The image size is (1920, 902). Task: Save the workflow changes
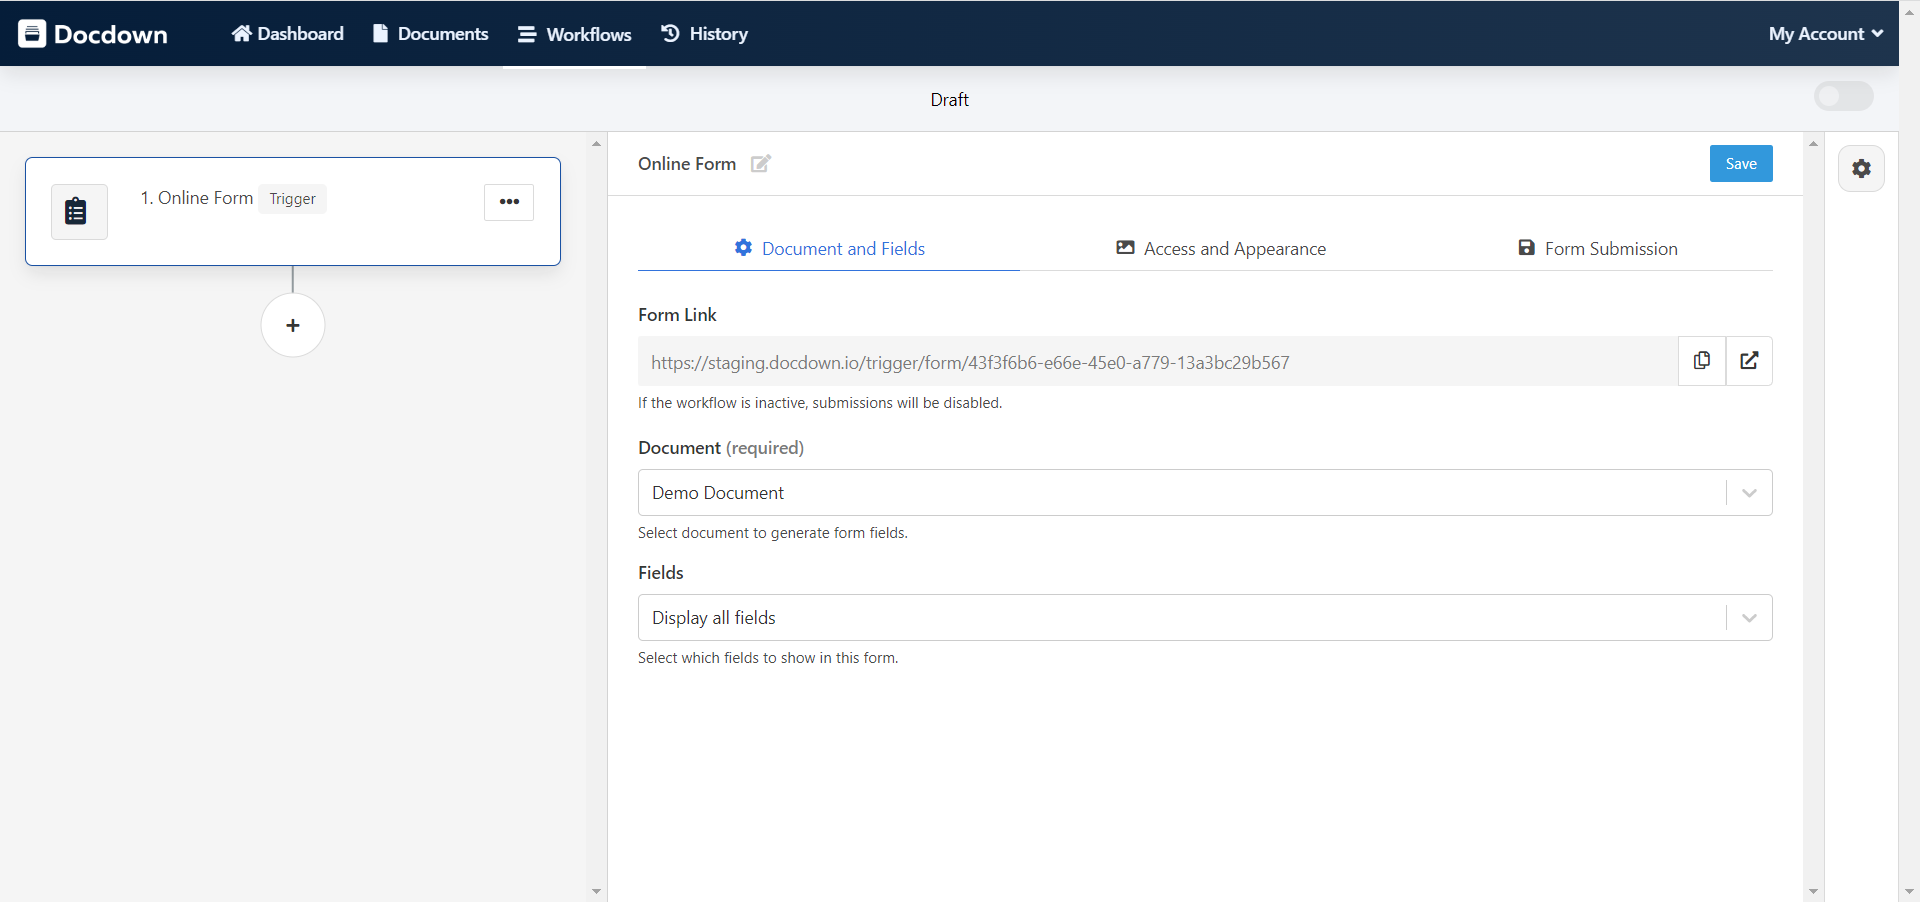click(1741, 163)
